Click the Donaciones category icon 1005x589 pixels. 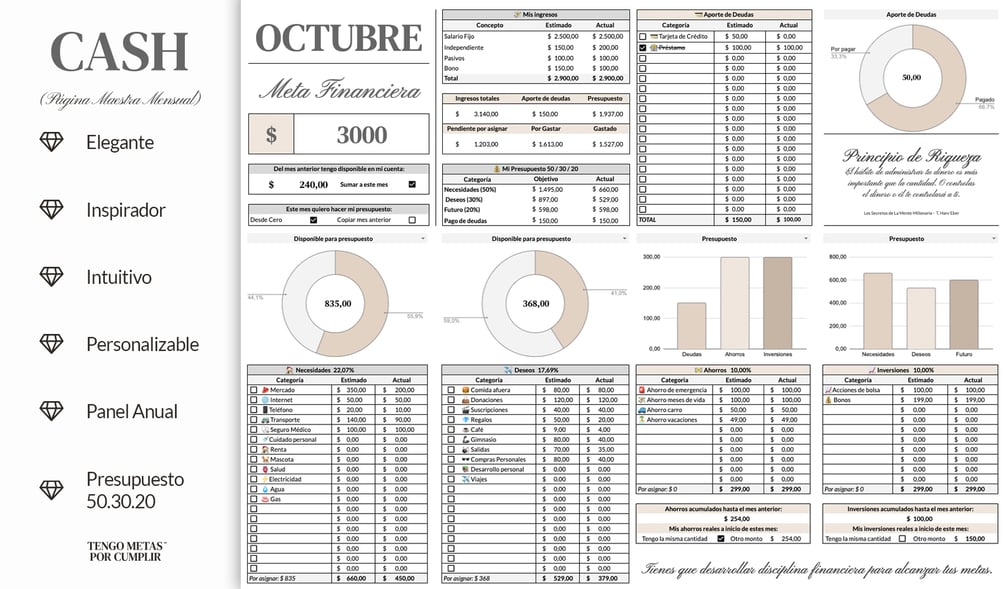(465, 400)
